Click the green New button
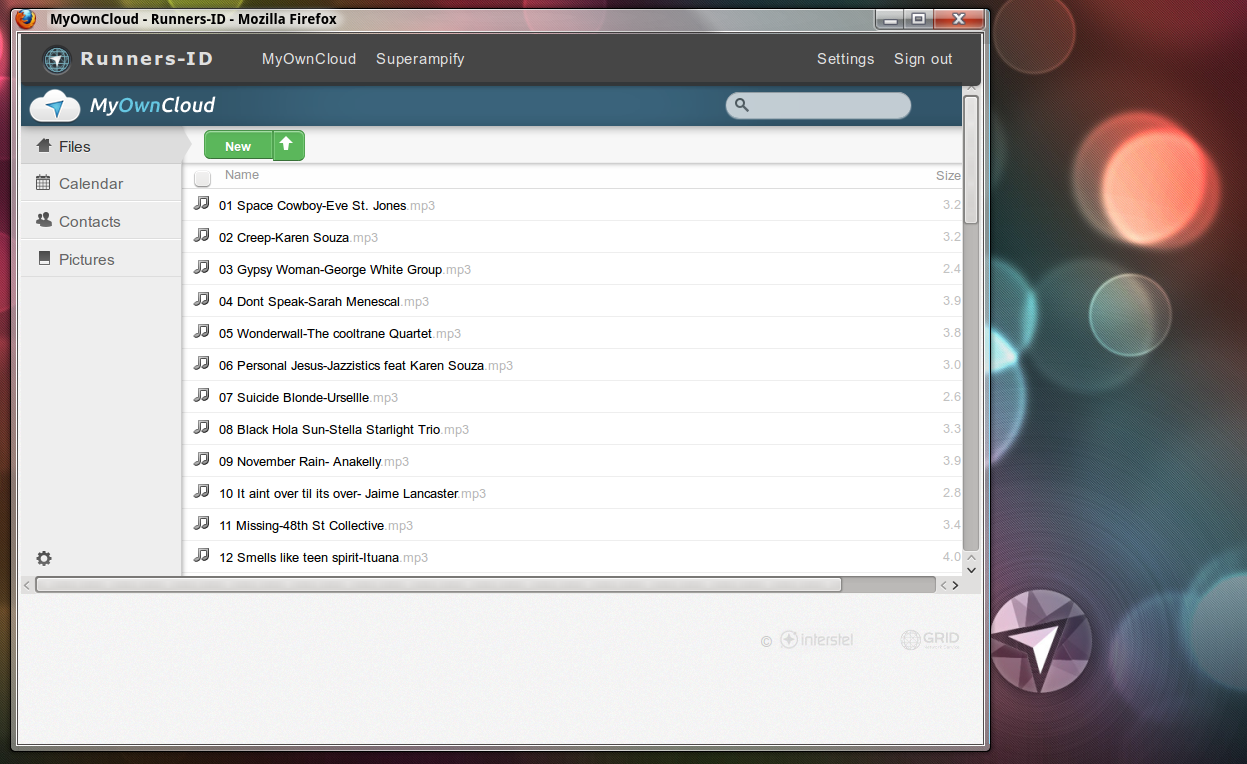Viewport: 1247px width, 764px height. (x=238, y=145)
